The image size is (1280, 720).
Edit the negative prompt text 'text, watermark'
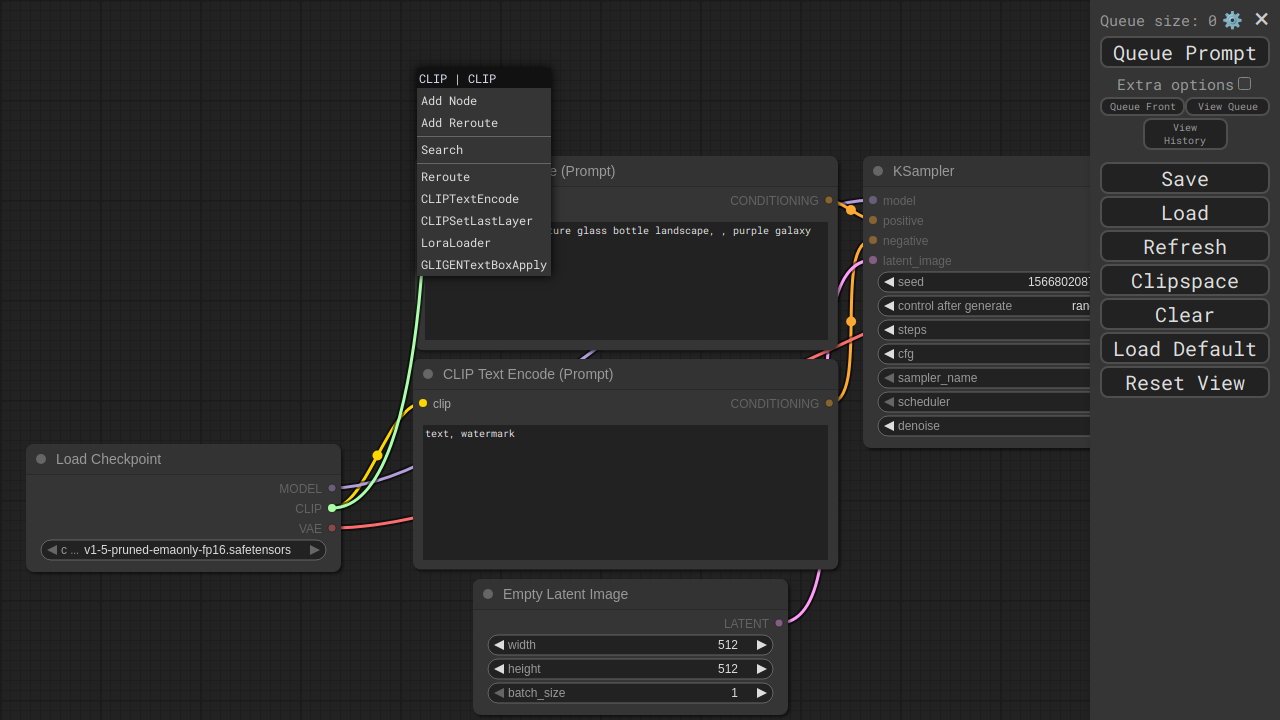(625, 490)
